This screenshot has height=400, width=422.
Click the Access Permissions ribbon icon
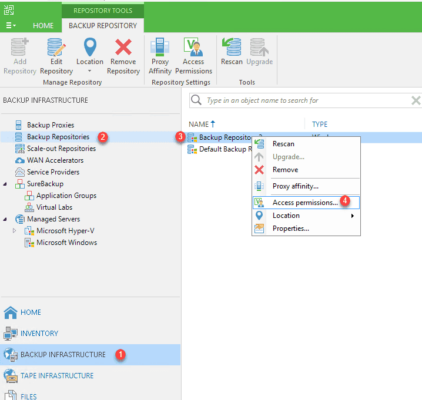click(193, 47)
